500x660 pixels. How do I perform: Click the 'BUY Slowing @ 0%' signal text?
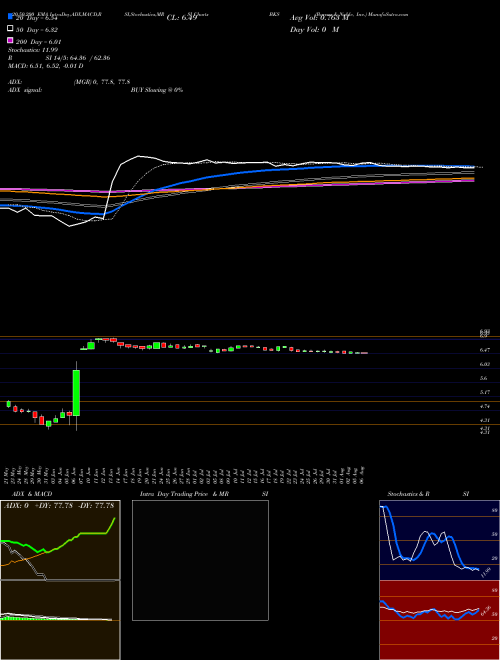click(157, 90)
